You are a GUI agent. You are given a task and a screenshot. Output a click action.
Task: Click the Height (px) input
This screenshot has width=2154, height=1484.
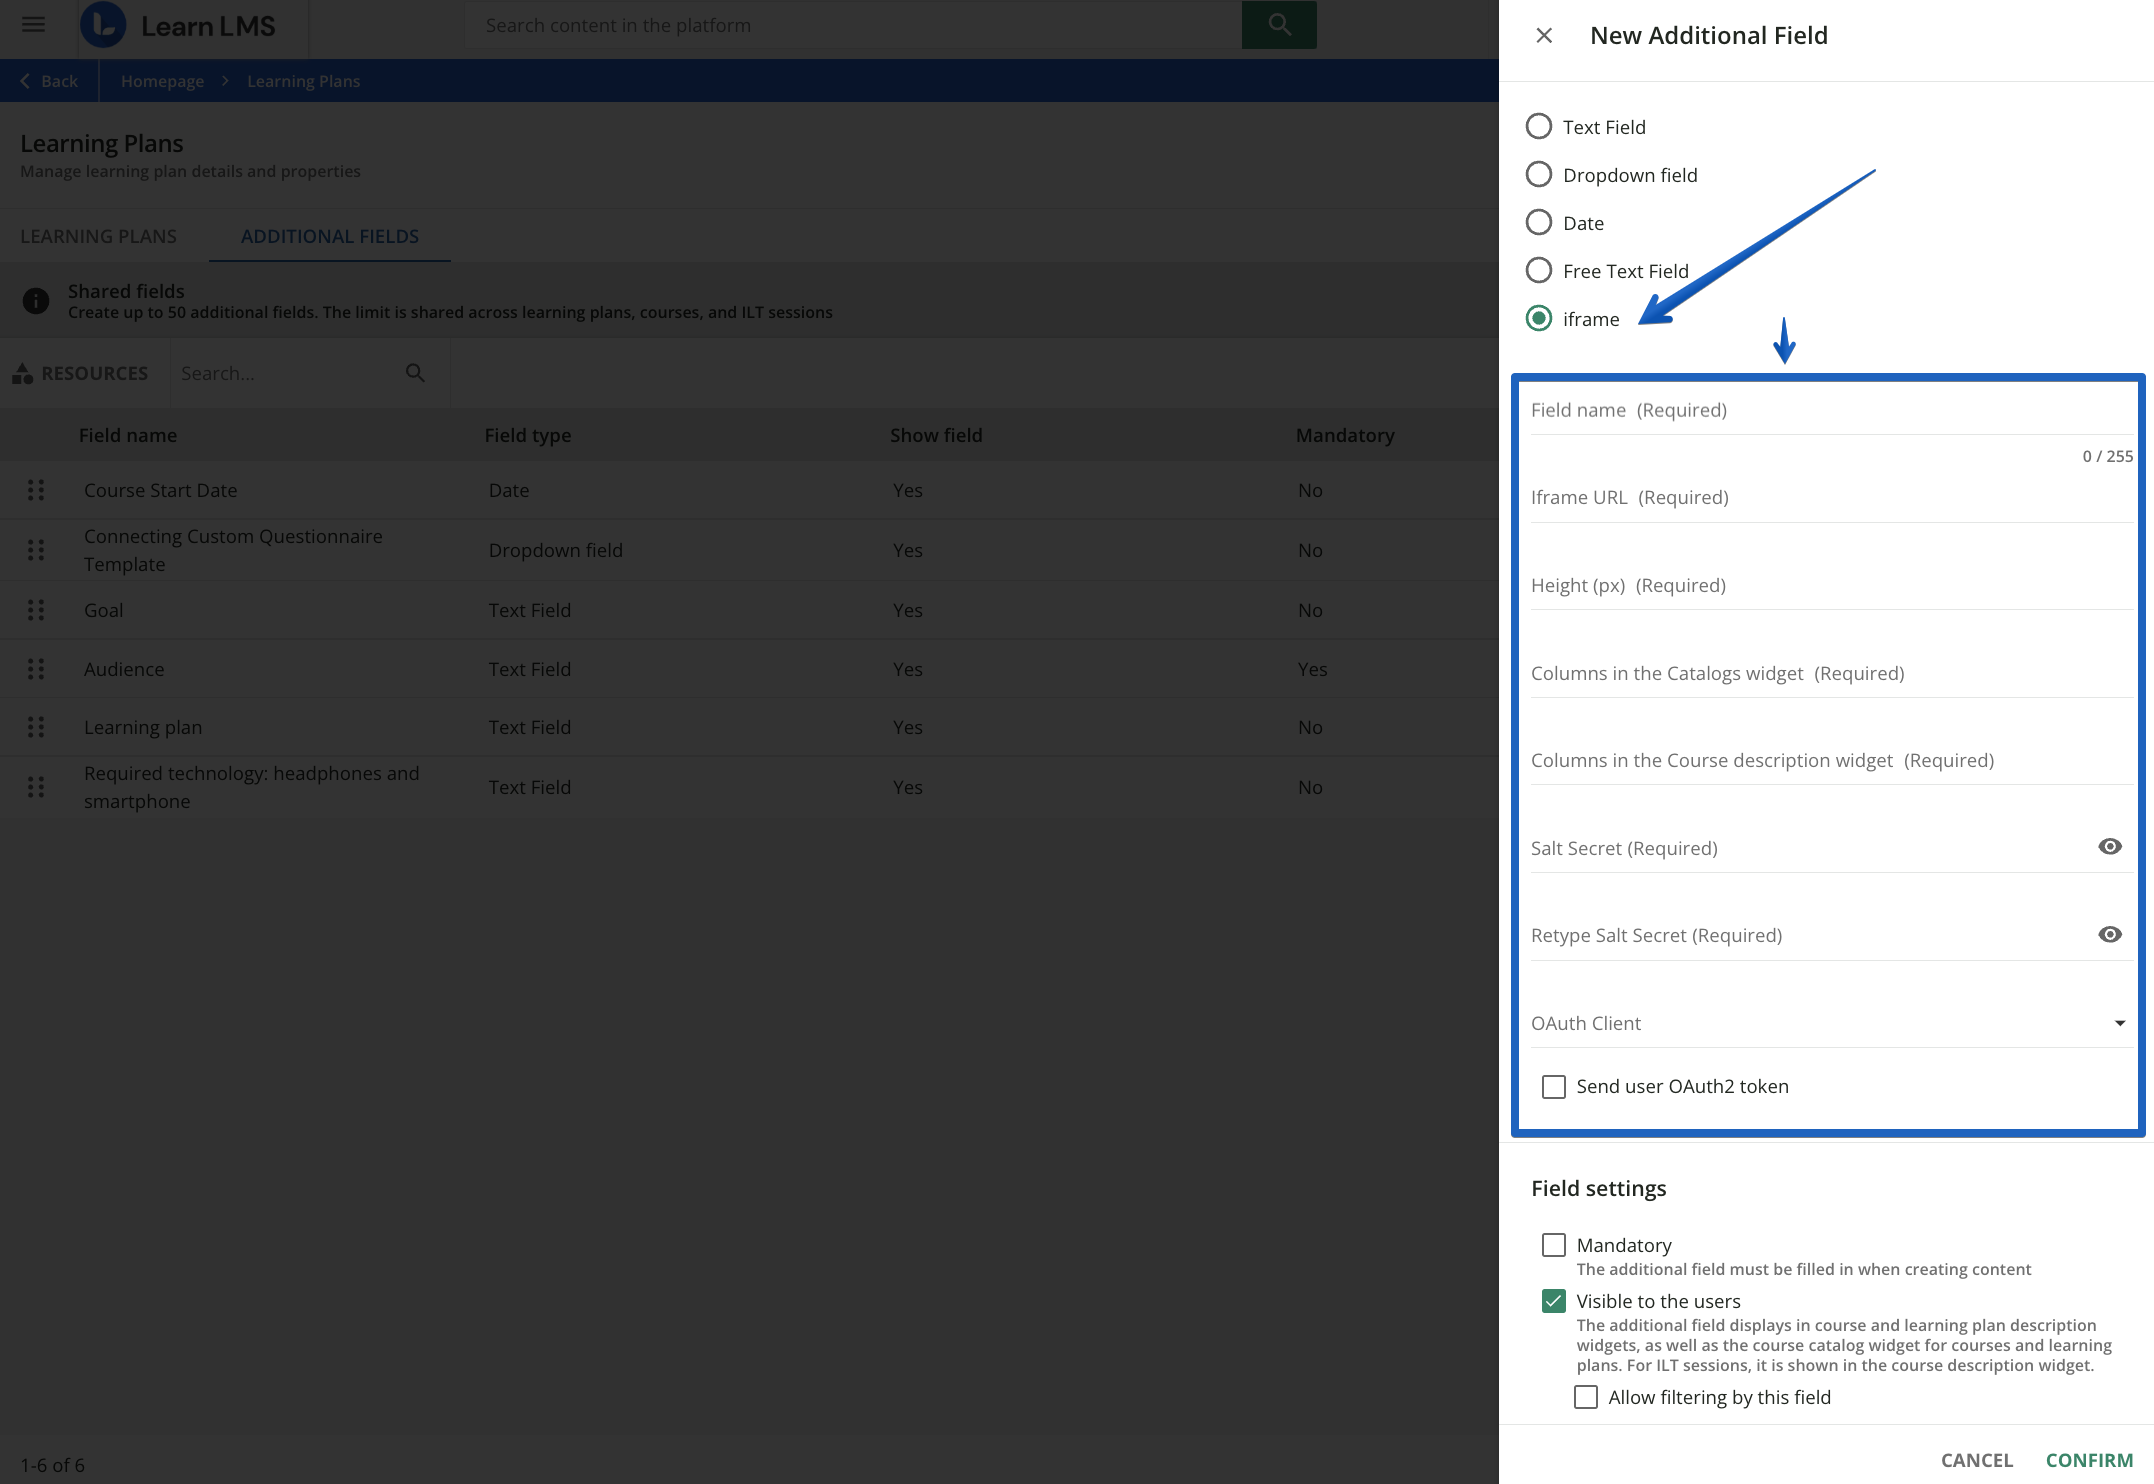coord(1831,586)
